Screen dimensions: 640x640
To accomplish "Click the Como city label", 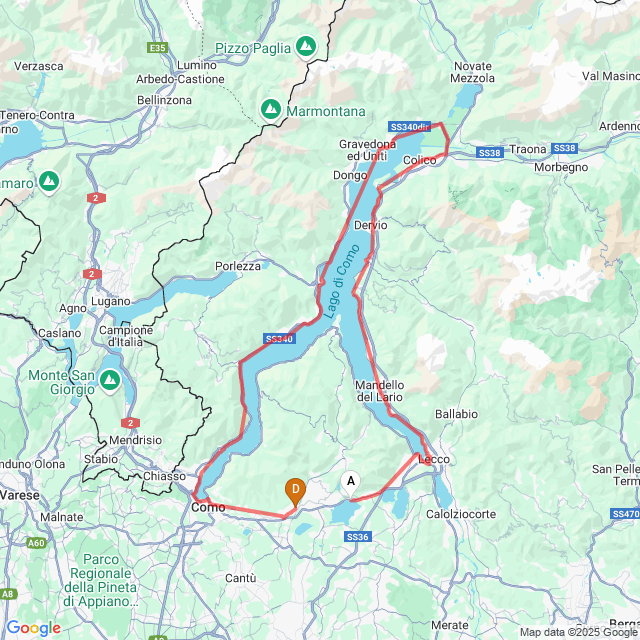I will (208, 507).
